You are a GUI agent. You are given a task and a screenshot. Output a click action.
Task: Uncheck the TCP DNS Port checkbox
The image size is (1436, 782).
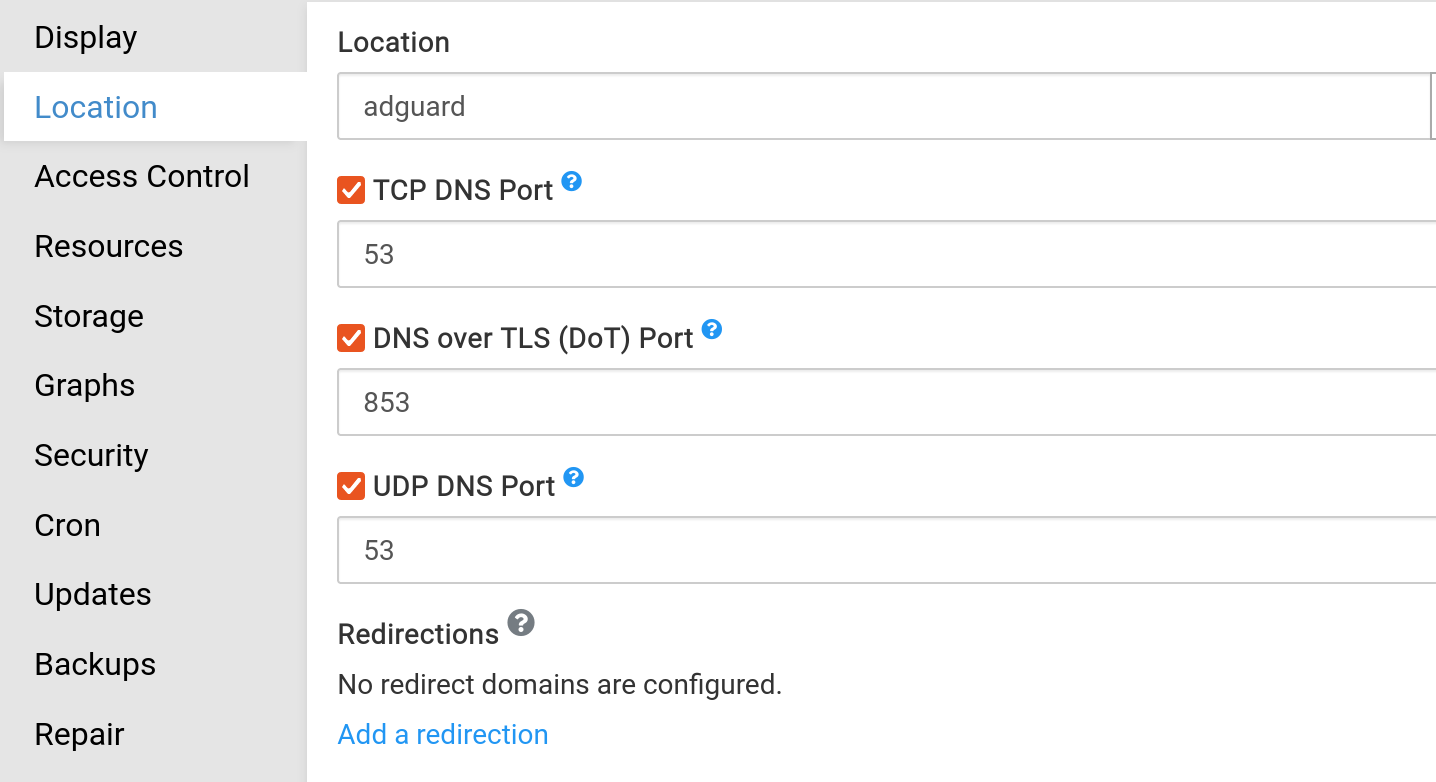coord(351,190)
